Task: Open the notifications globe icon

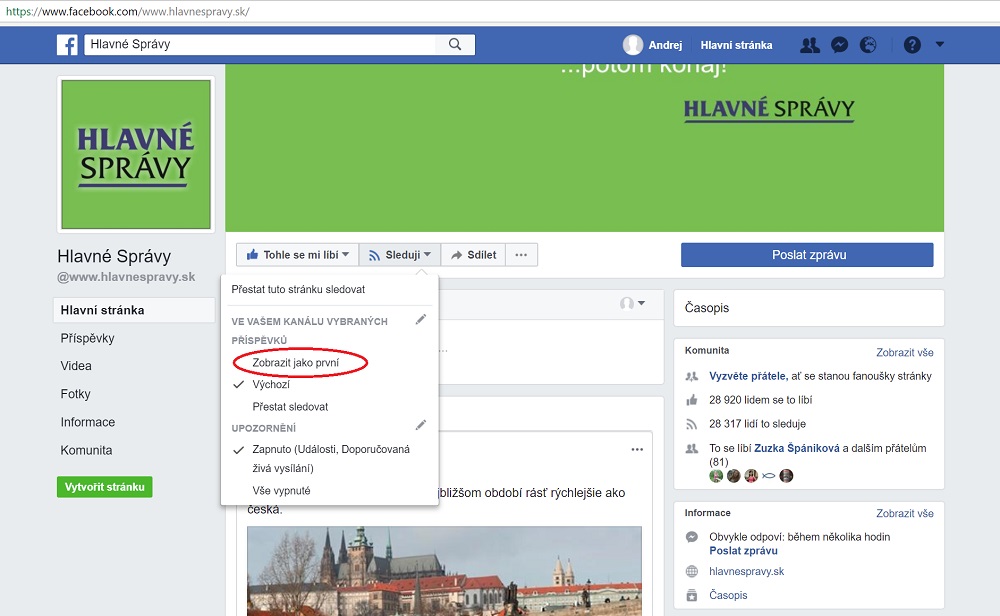Action: pos(868,45)
